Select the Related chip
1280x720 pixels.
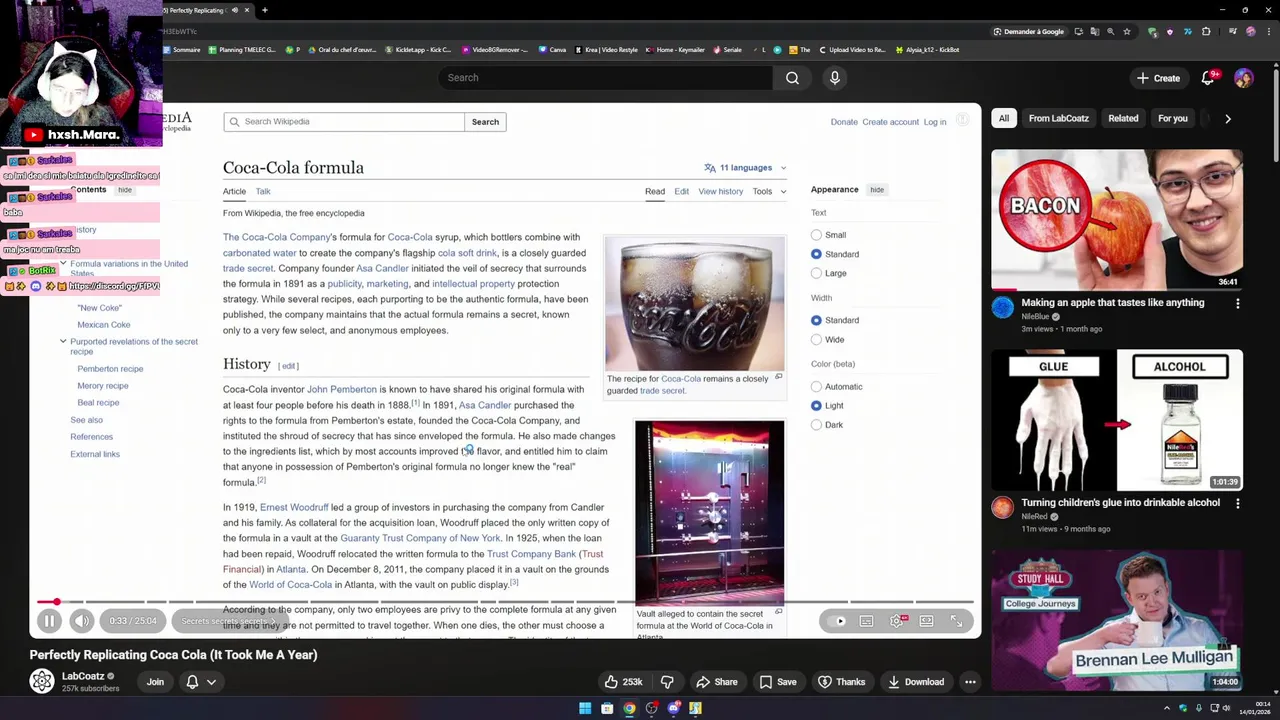point(1123,118)
